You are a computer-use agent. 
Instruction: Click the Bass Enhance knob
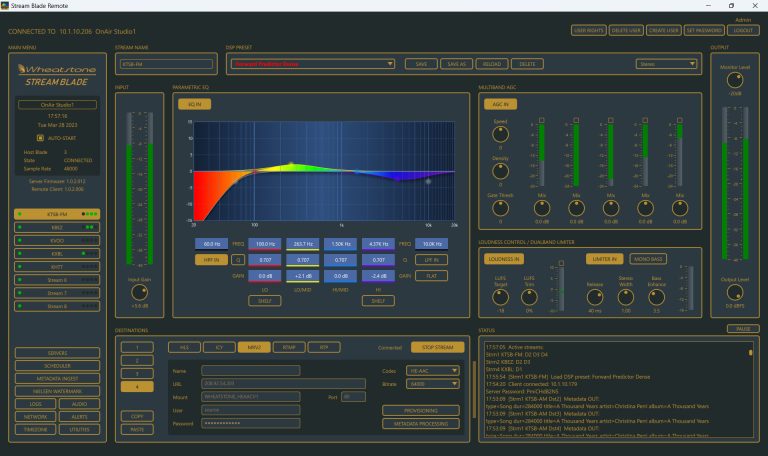tap(657, 296)
